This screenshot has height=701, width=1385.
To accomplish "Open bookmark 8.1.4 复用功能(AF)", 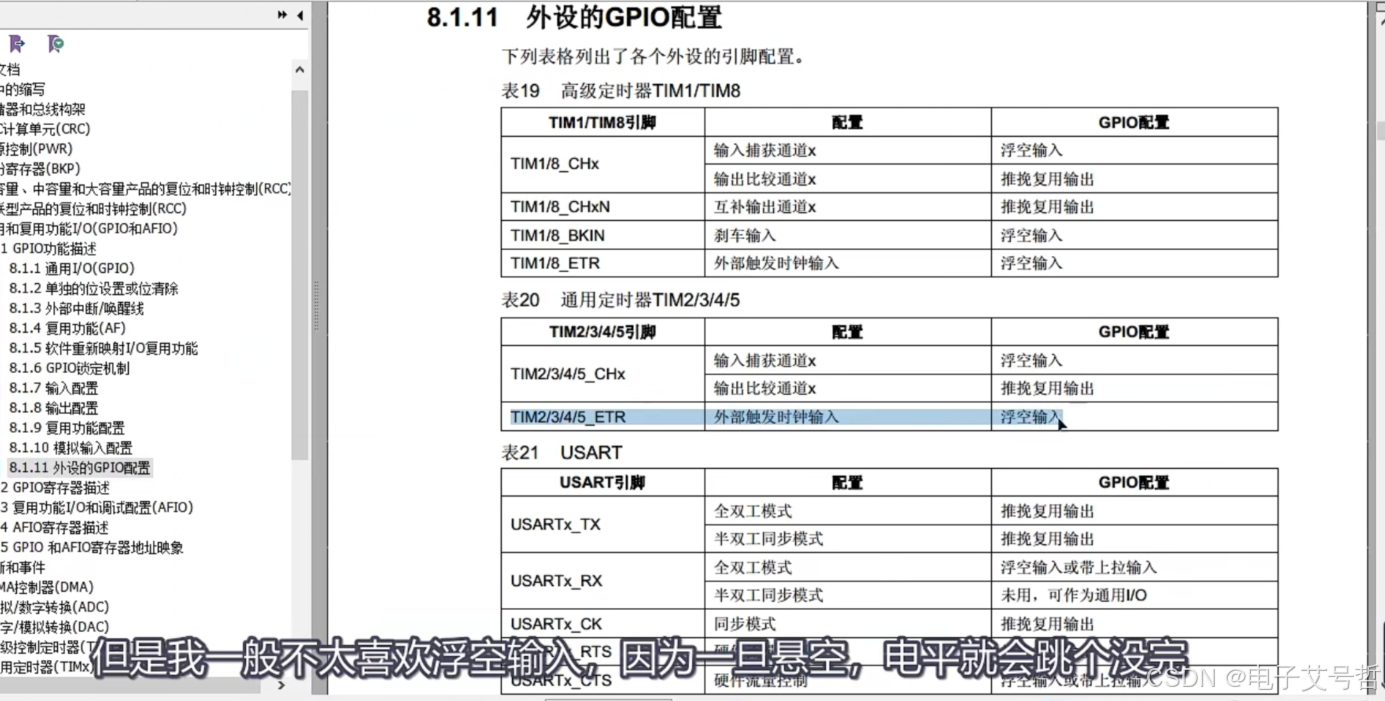I will (67, 328).
